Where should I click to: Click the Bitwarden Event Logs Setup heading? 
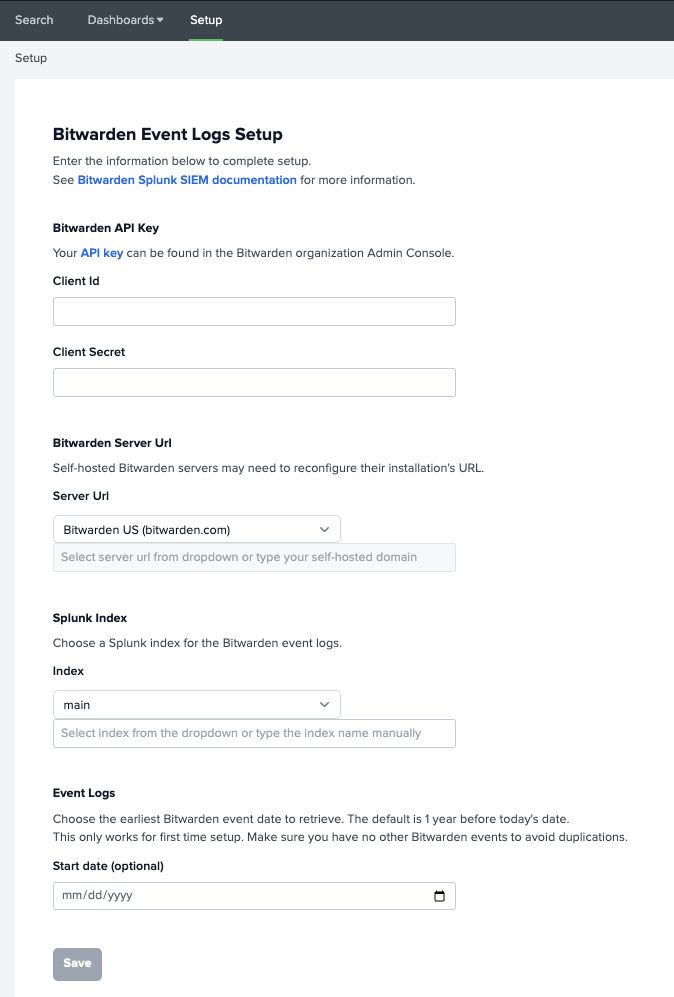pyautogui.click(x=168, y=134)
